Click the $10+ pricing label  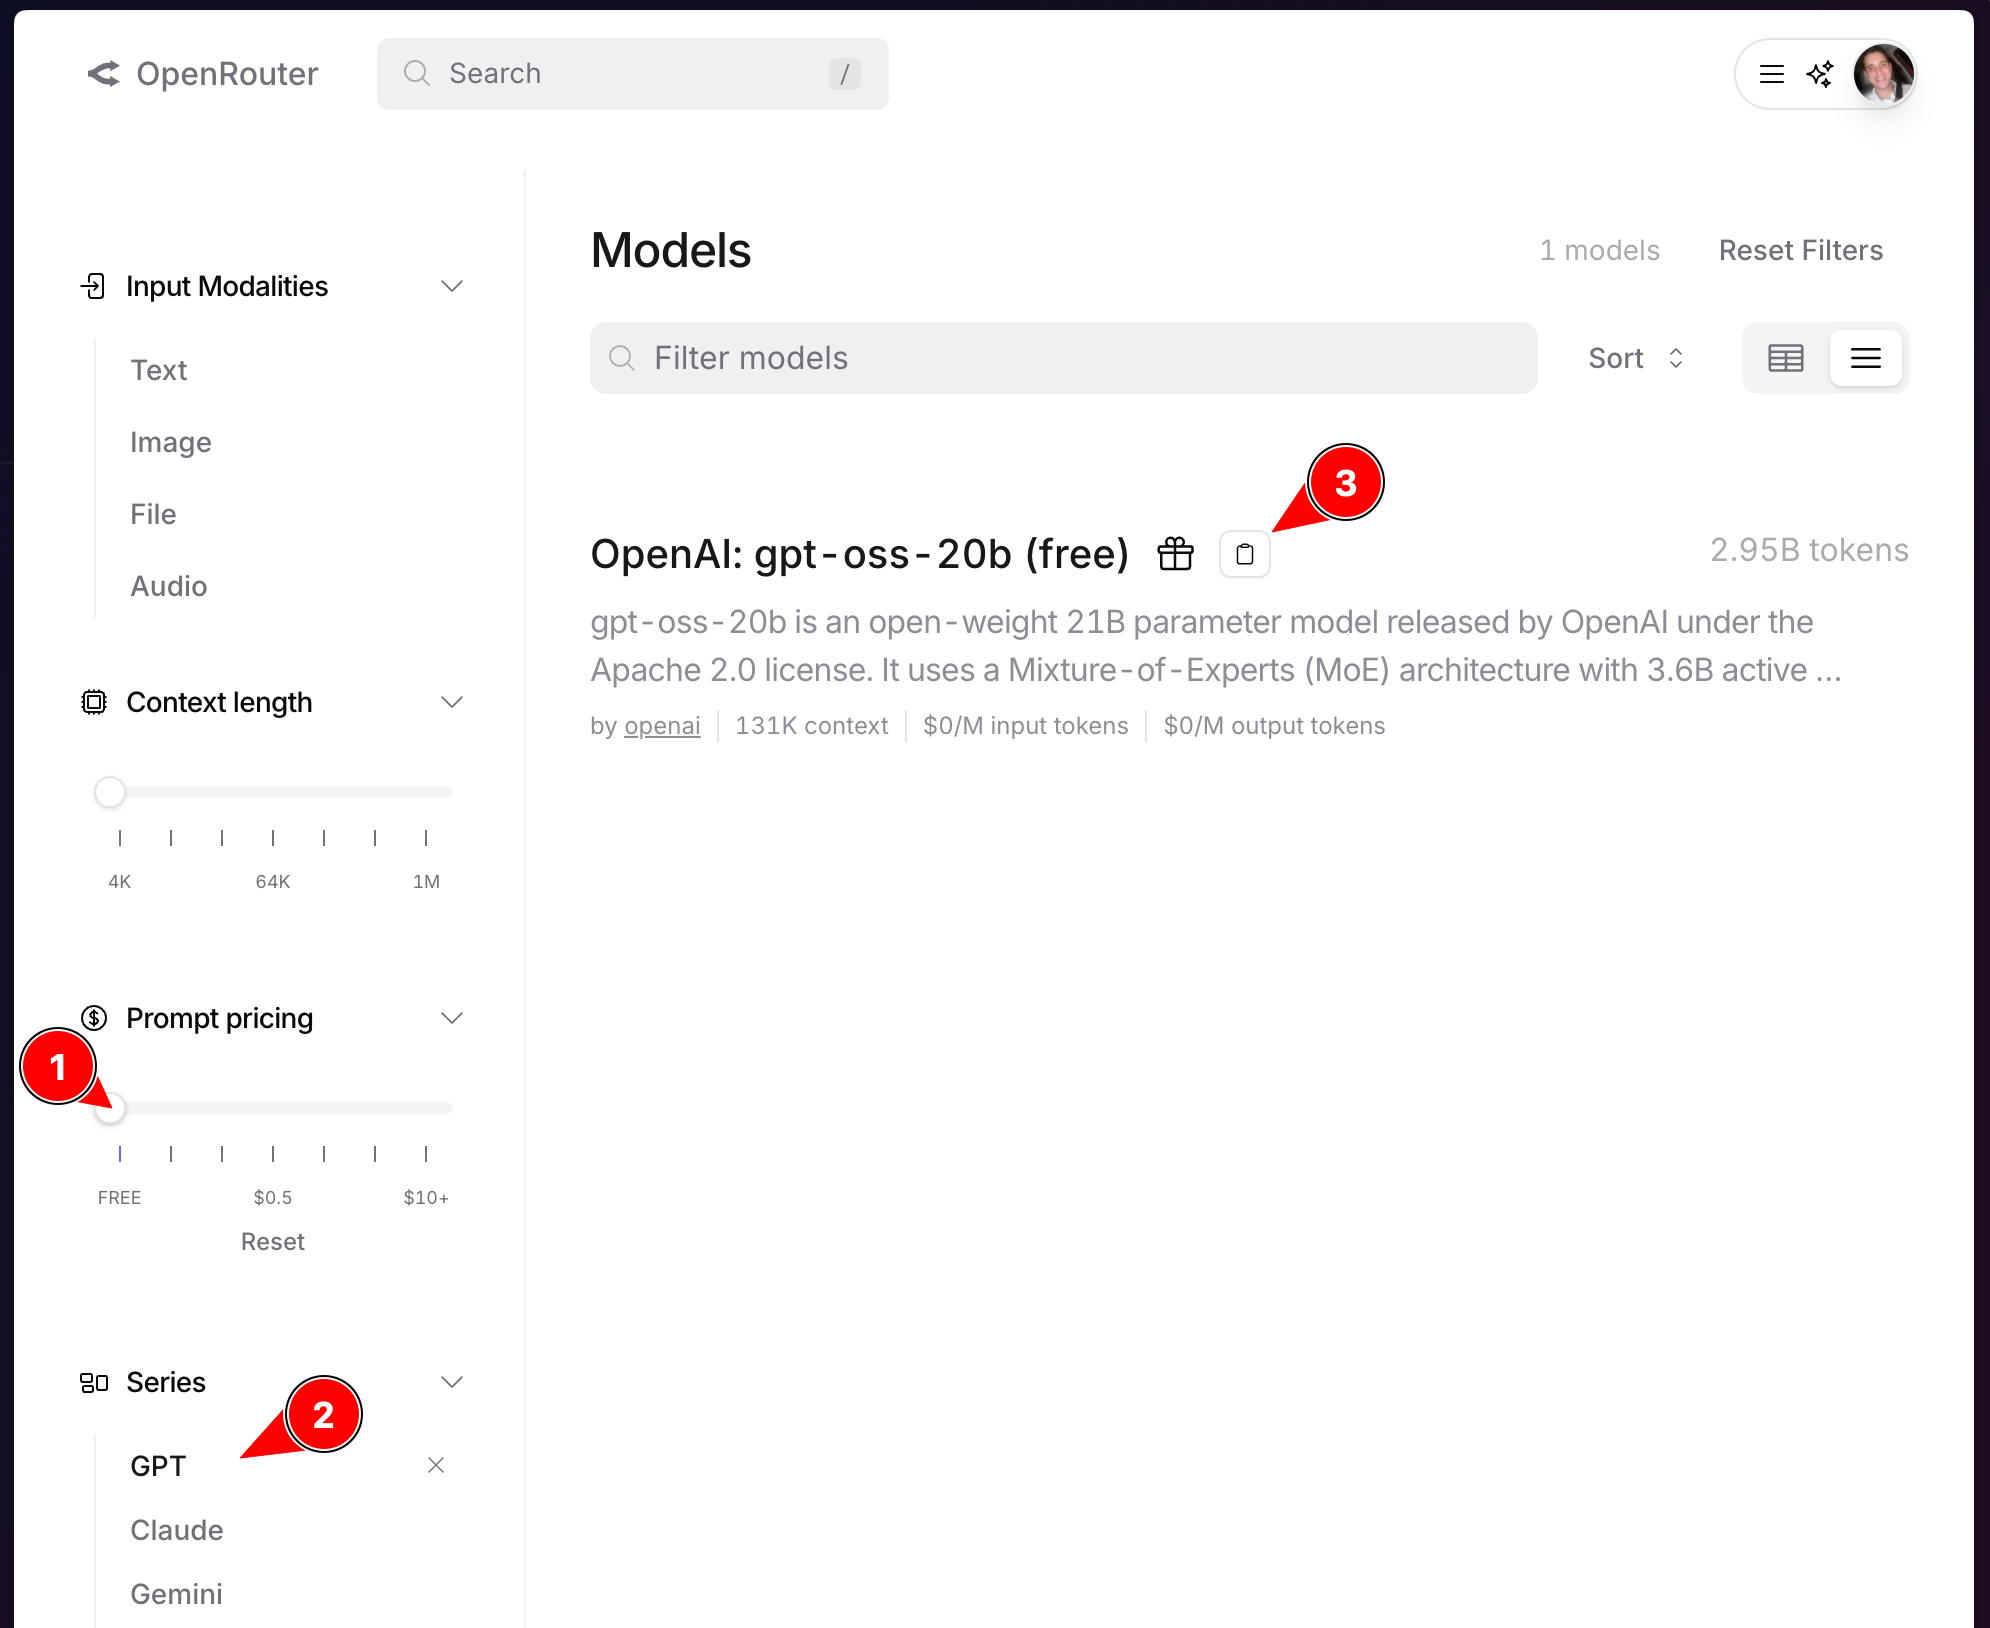(x=426, y=1197)
